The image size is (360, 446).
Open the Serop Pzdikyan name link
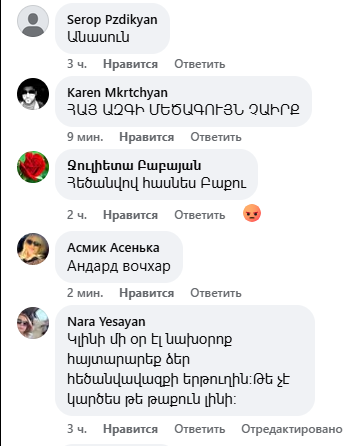(112, 20)
